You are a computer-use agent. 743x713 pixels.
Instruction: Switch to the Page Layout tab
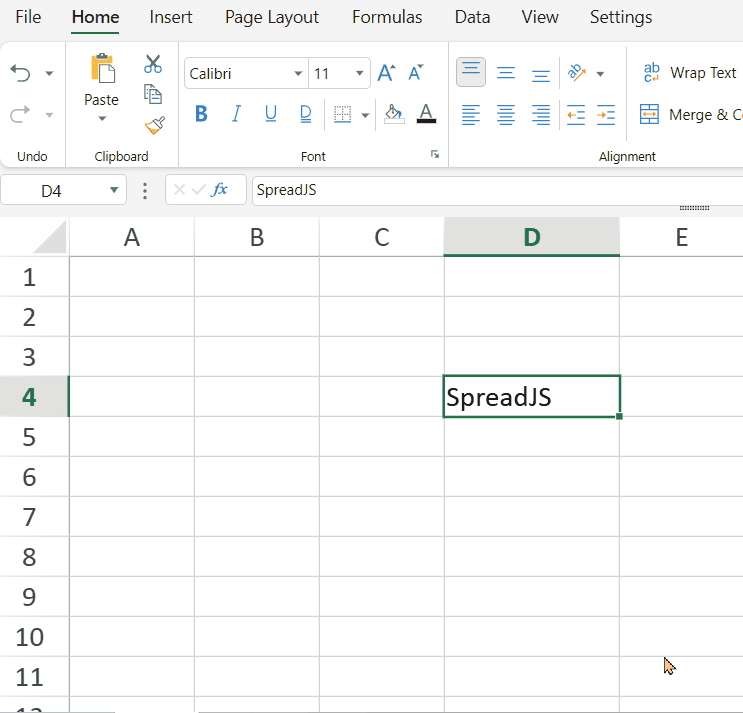[x=272, y=17]
